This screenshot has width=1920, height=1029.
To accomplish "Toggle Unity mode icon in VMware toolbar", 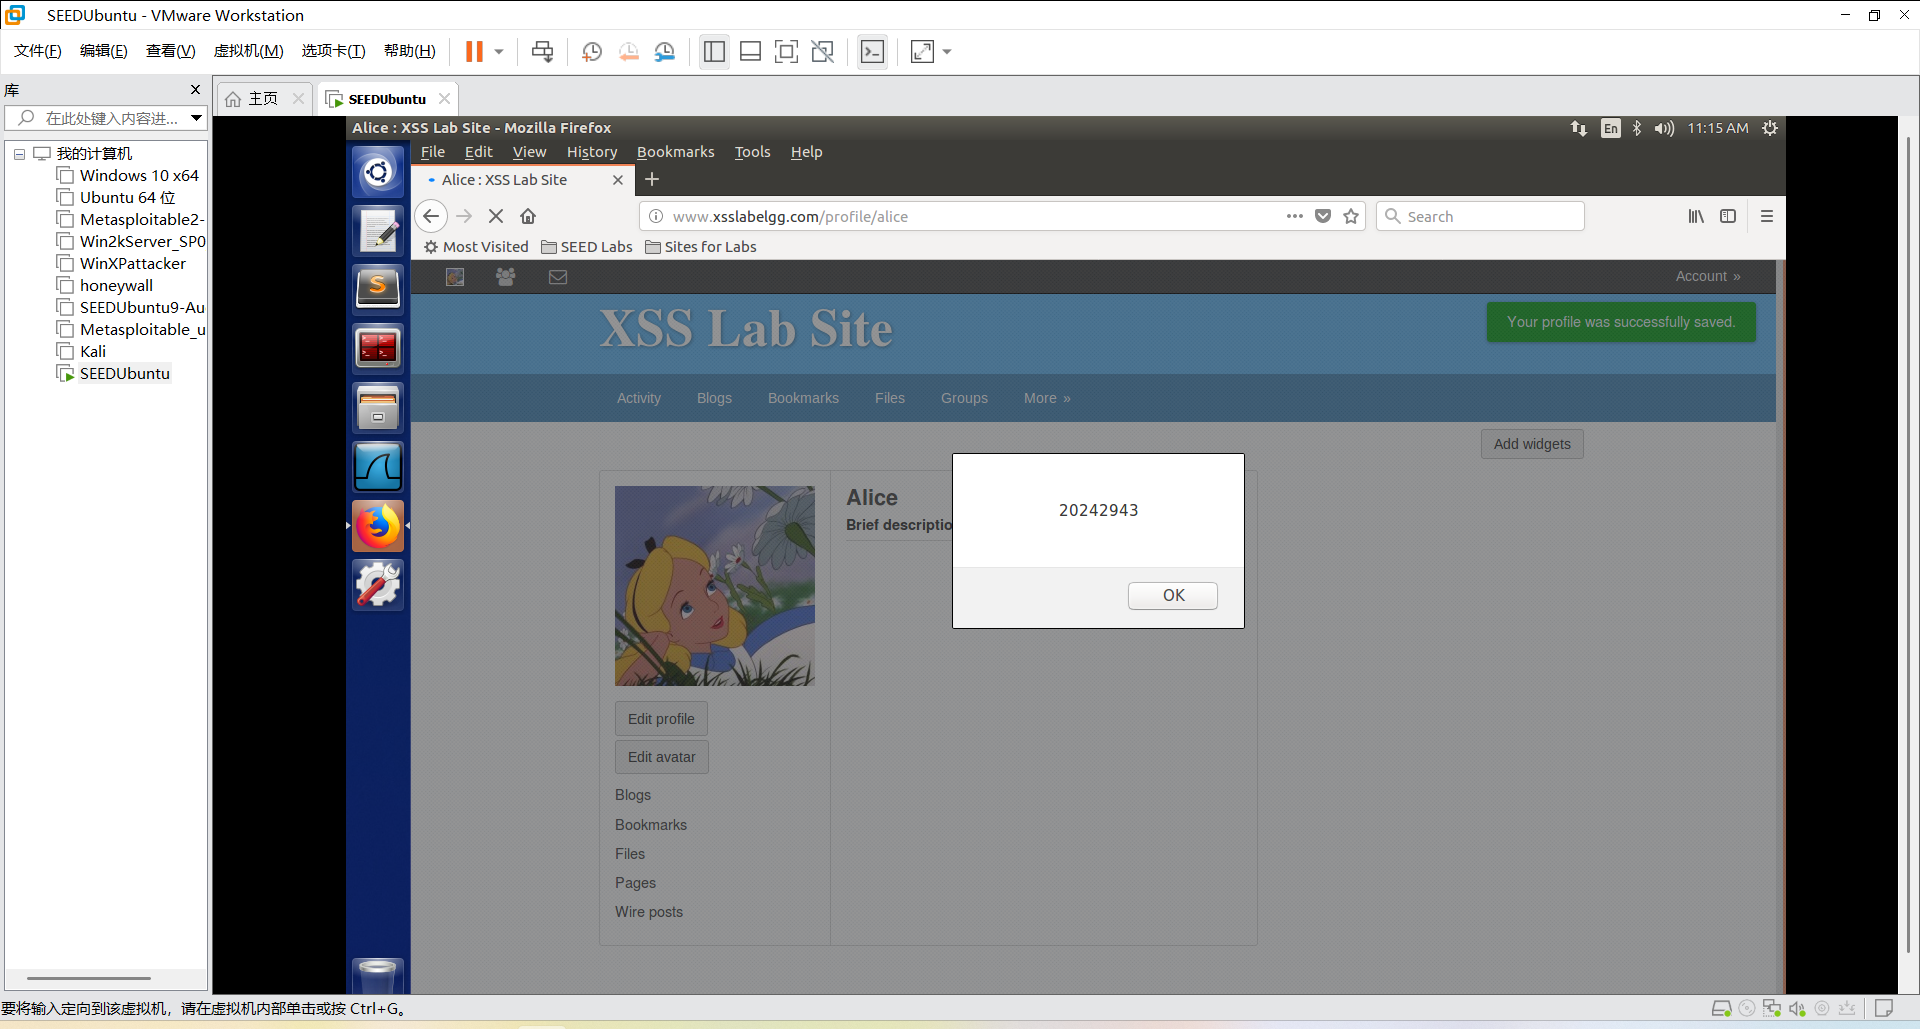I will pyautogui.click(x=823, y=51).
